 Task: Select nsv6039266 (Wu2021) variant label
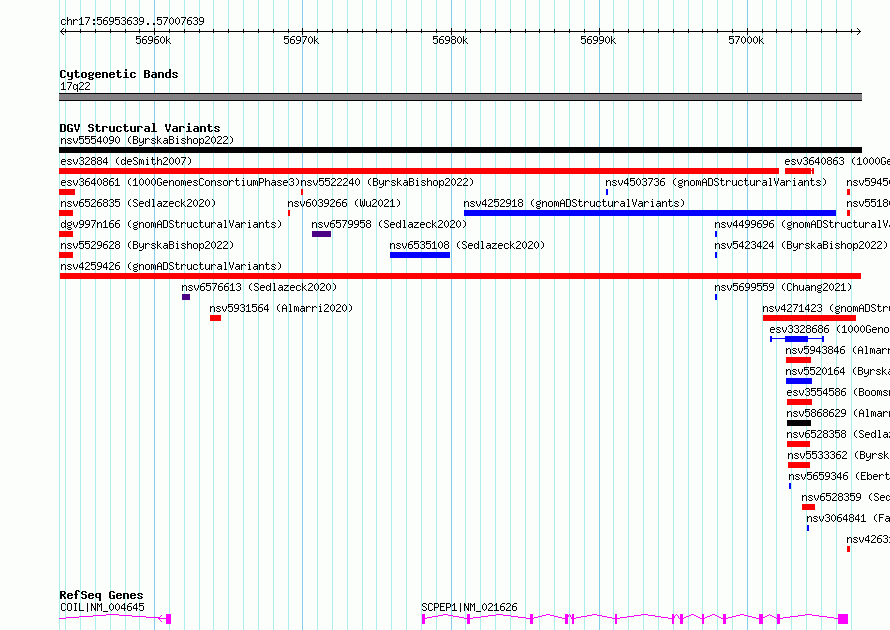click(344, 203)
